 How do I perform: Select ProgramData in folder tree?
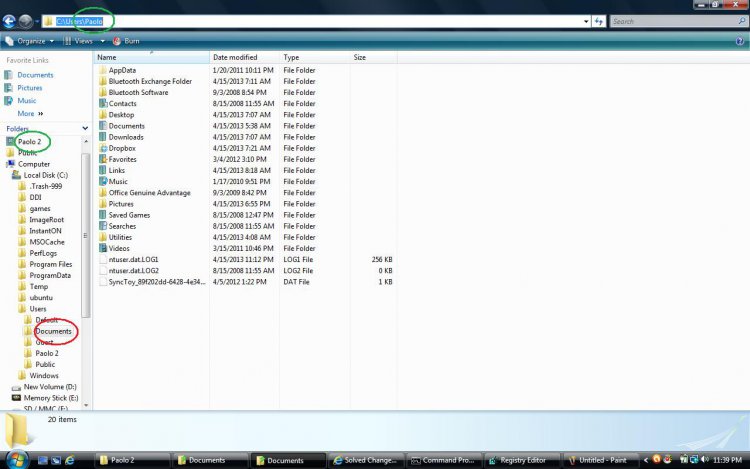[50, 276]
